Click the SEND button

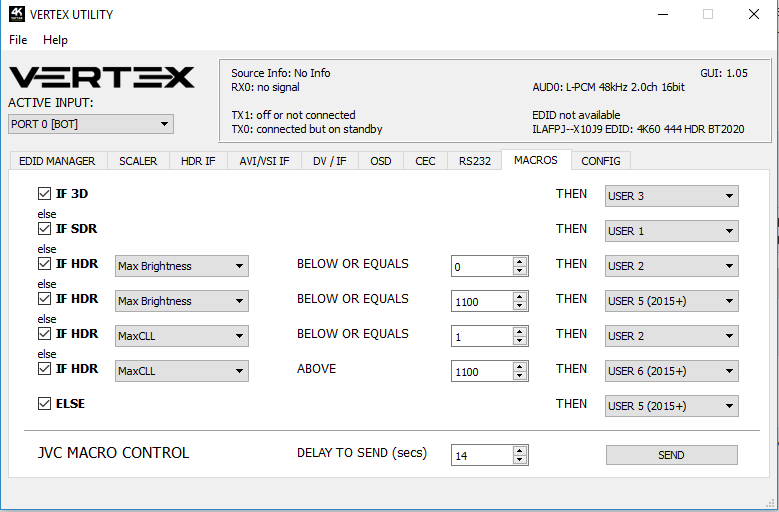coord(672,455)
